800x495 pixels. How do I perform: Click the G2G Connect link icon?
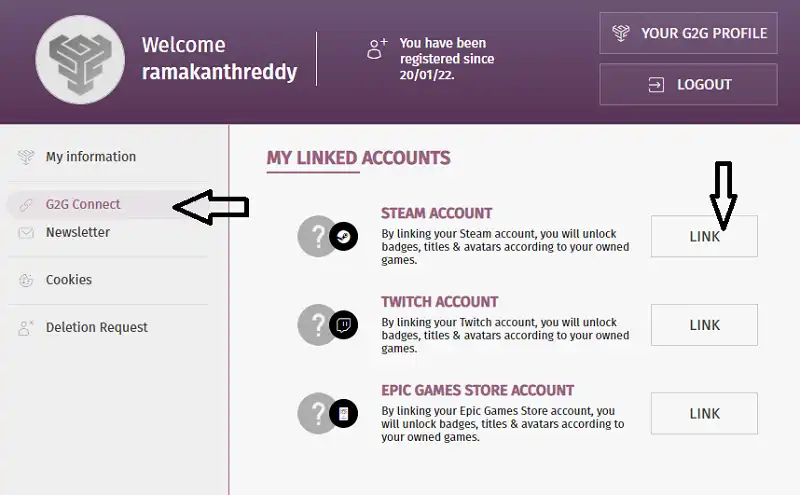point(26,205)
